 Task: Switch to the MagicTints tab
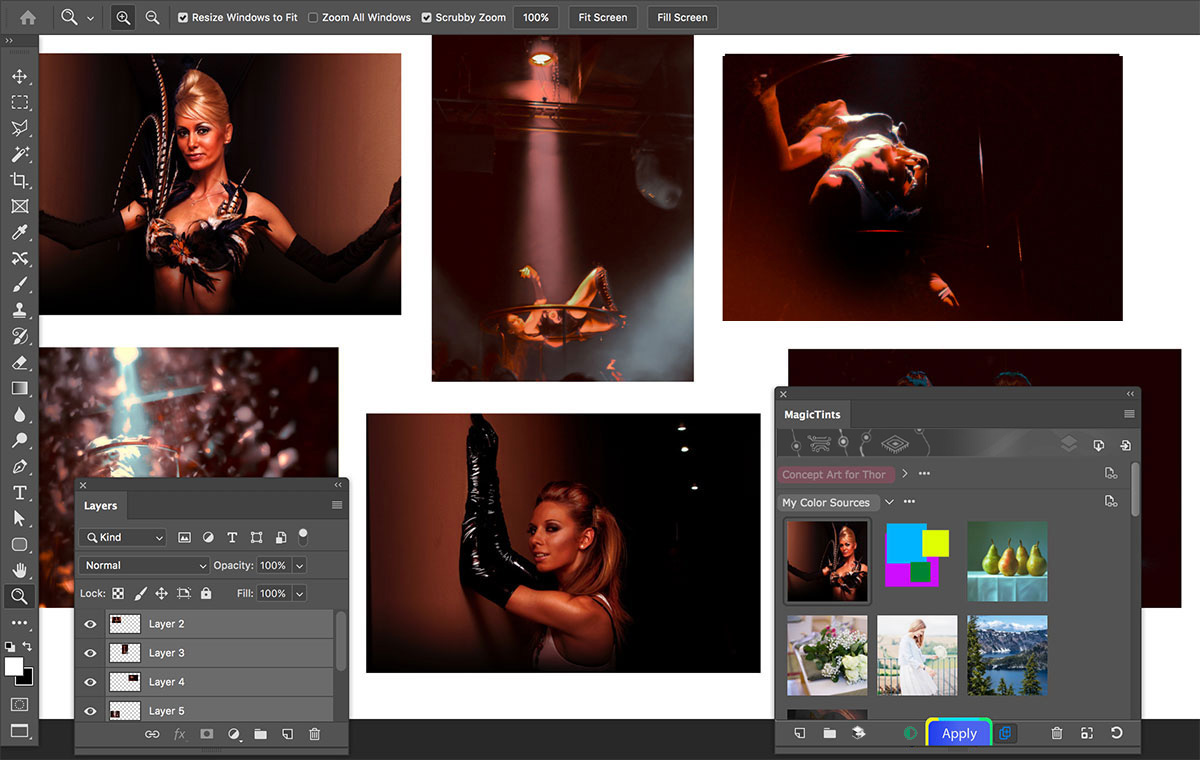tap(812, 414)
